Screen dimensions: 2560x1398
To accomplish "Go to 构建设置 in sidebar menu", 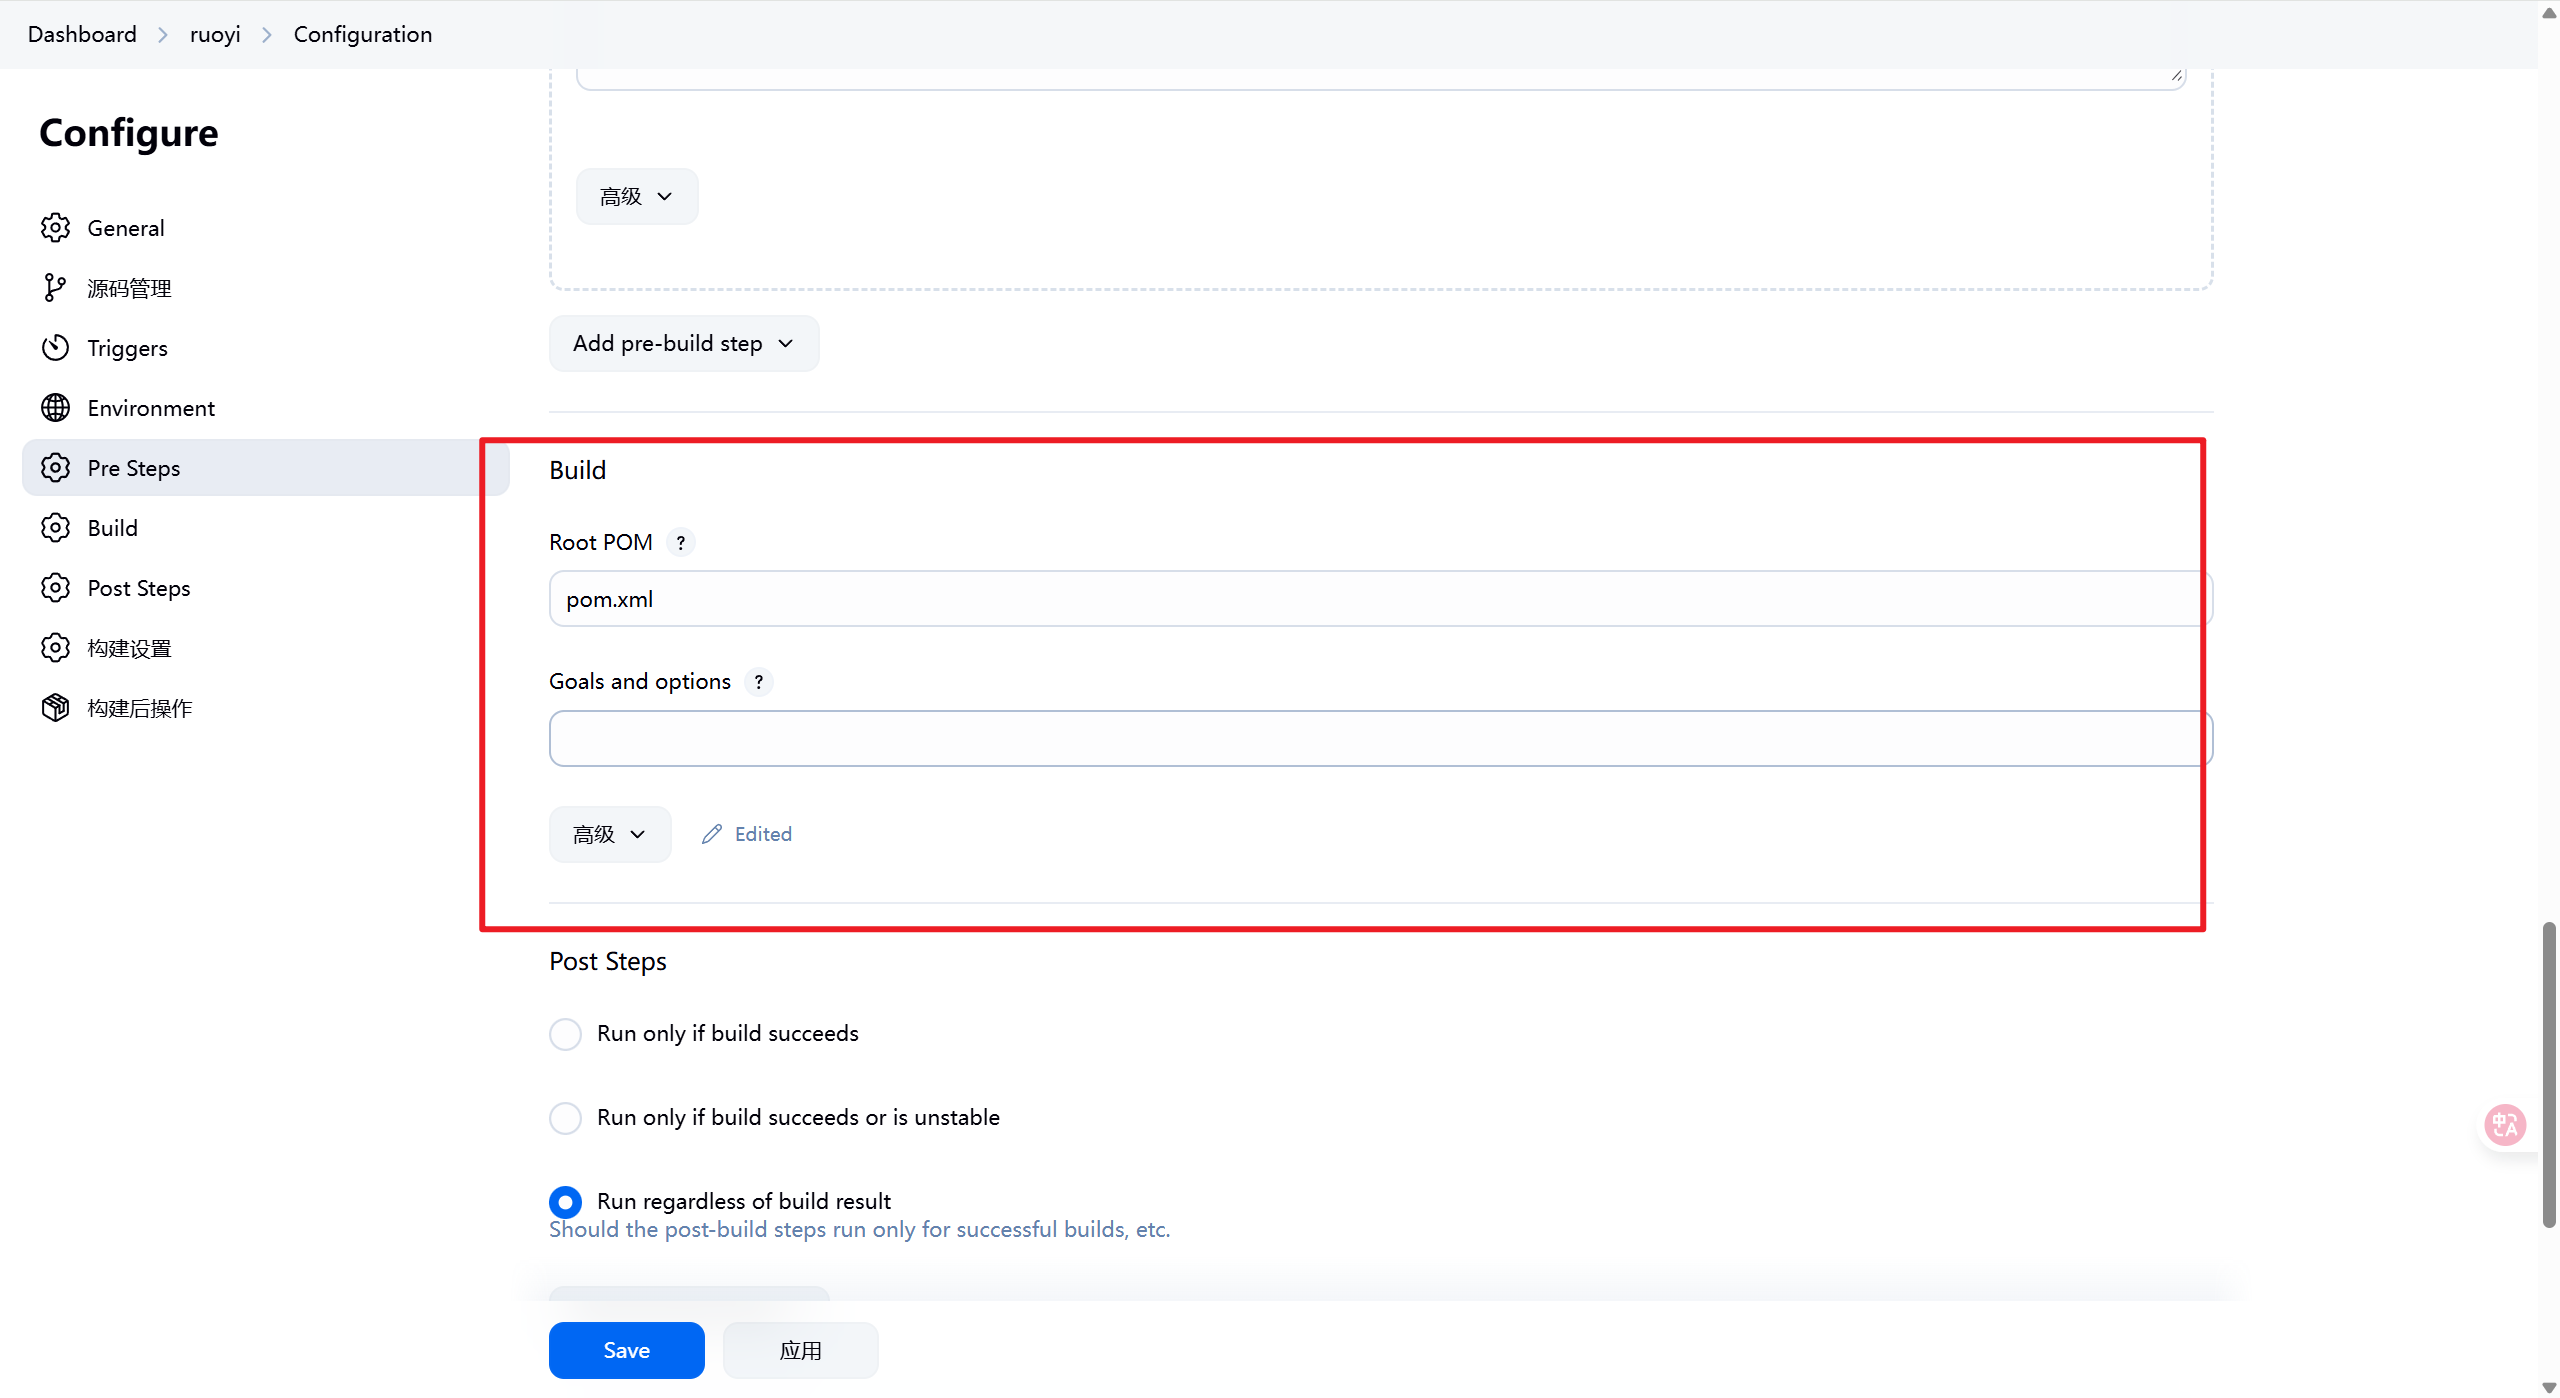I will pos(130,648).
